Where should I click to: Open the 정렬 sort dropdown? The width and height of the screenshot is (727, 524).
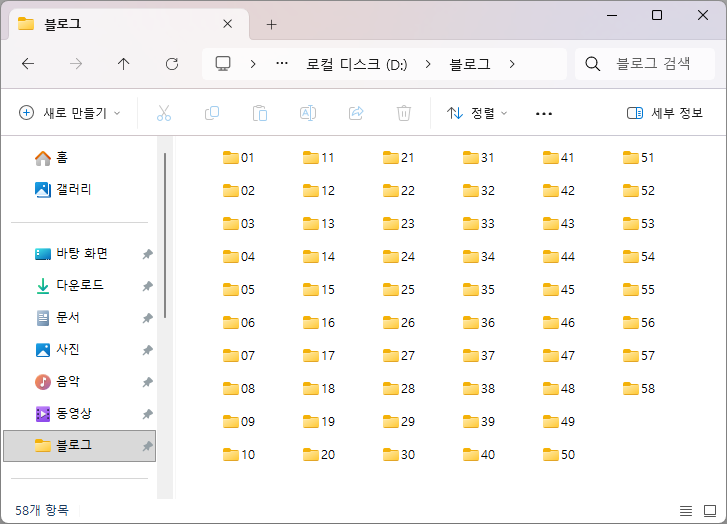[477, 113]
